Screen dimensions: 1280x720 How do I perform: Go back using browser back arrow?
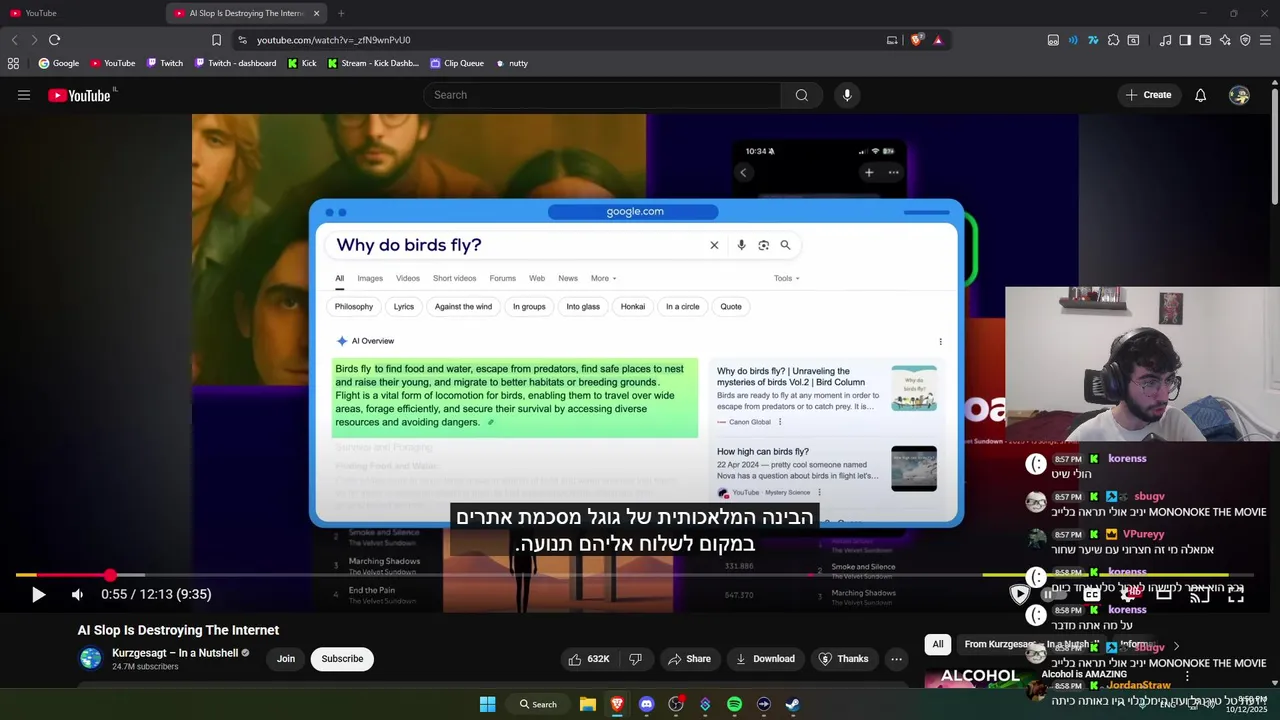tap(14, 40)
